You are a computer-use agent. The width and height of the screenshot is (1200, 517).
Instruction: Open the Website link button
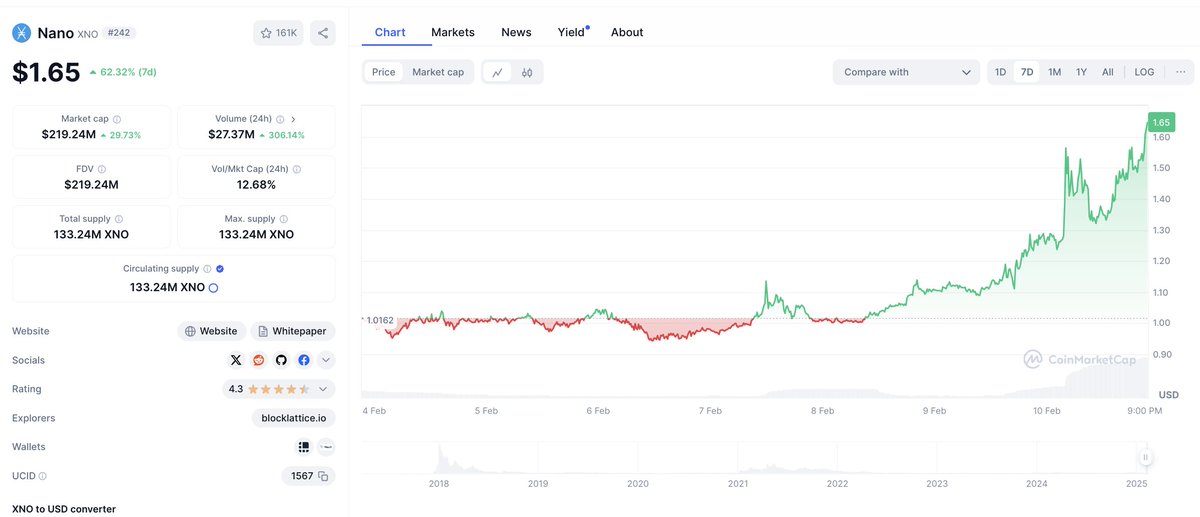pyautogui.click(x=211, y=331)
